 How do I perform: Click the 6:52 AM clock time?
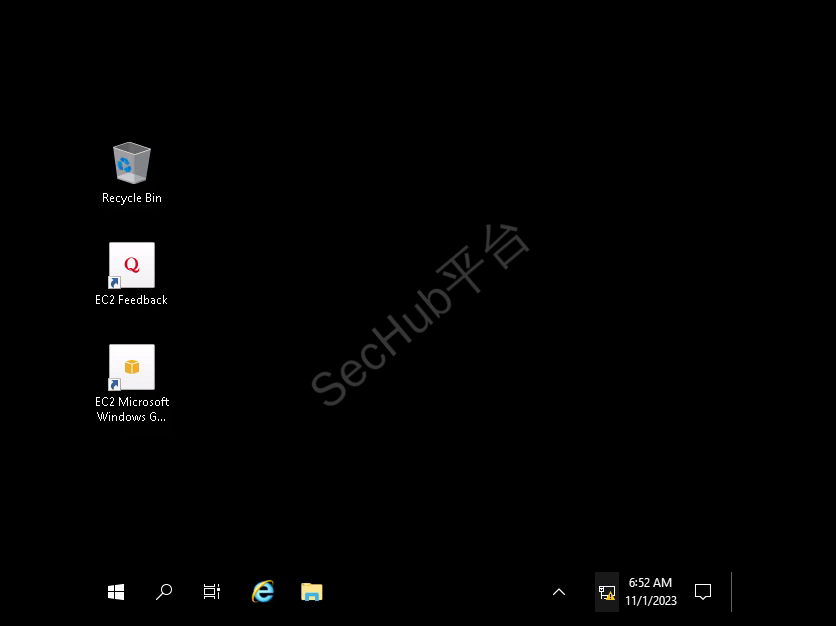click(x=650, y=583)
